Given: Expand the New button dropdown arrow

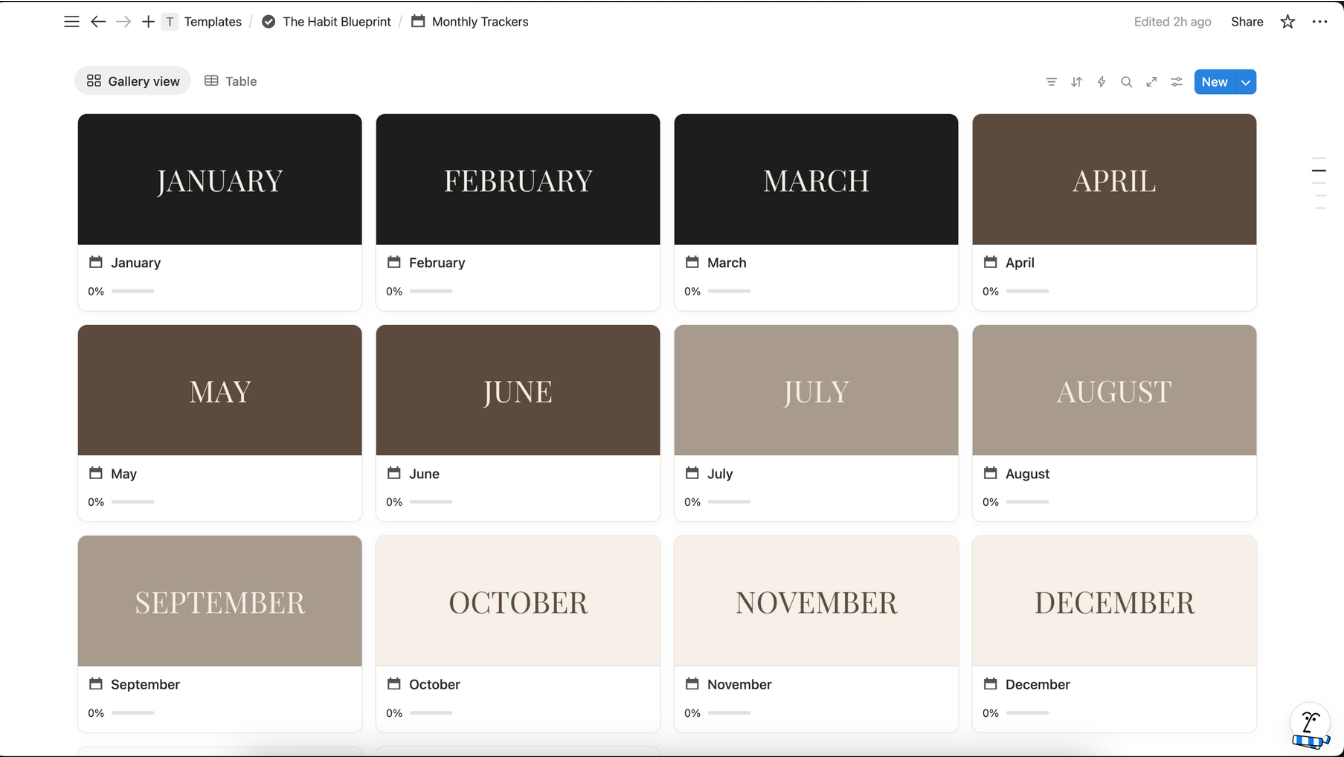Looking at the screenshot, I should pyautogui.click(x=1246, y=82).
